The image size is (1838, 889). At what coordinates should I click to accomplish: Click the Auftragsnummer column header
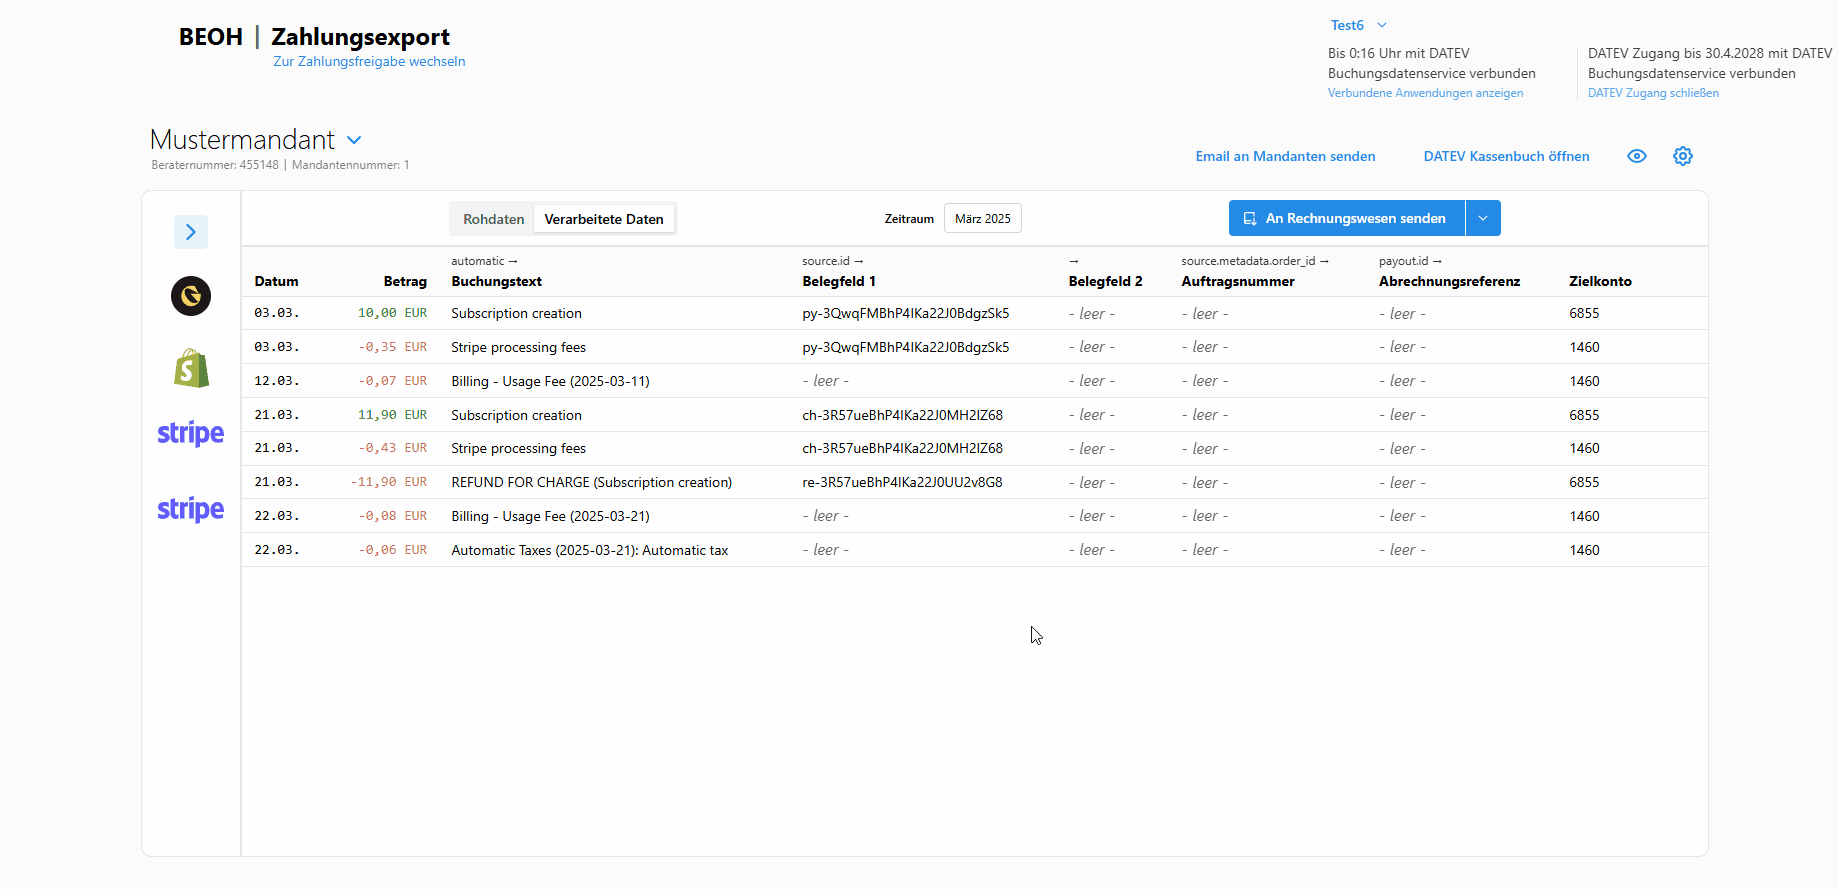point(1238,281)
